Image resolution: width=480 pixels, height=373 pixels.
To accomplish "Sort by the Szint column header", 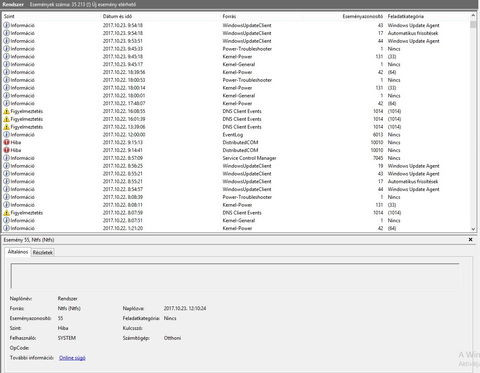I will [51, 16].
